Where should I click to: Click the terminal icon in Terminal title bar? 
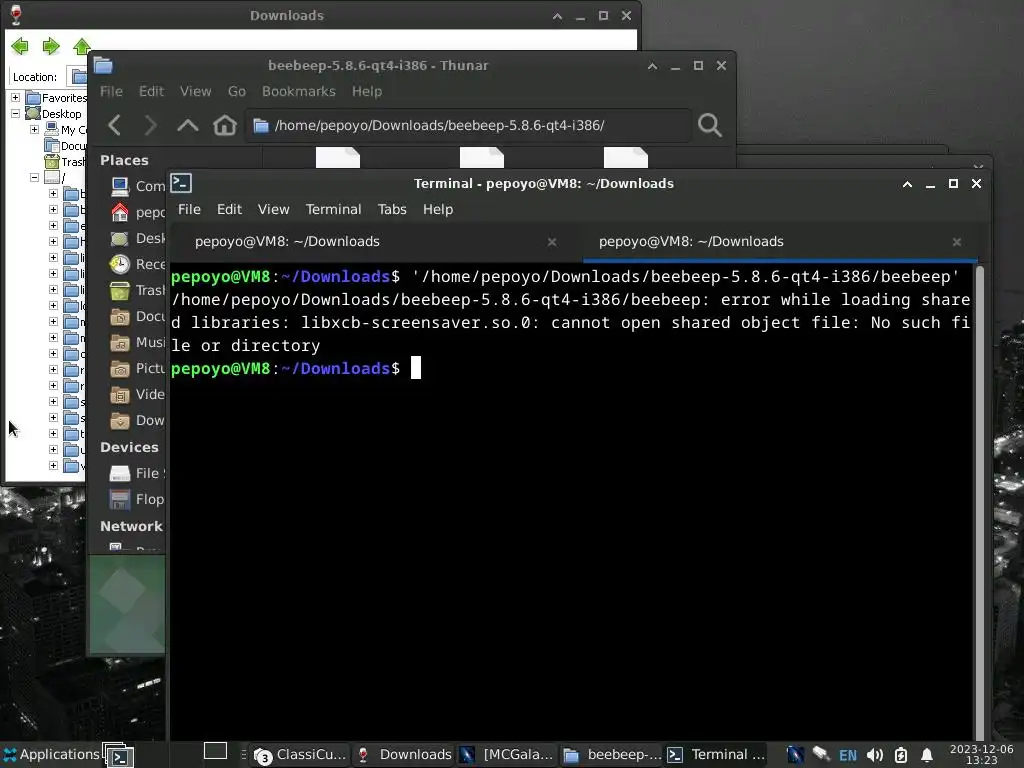coord(181,184)
